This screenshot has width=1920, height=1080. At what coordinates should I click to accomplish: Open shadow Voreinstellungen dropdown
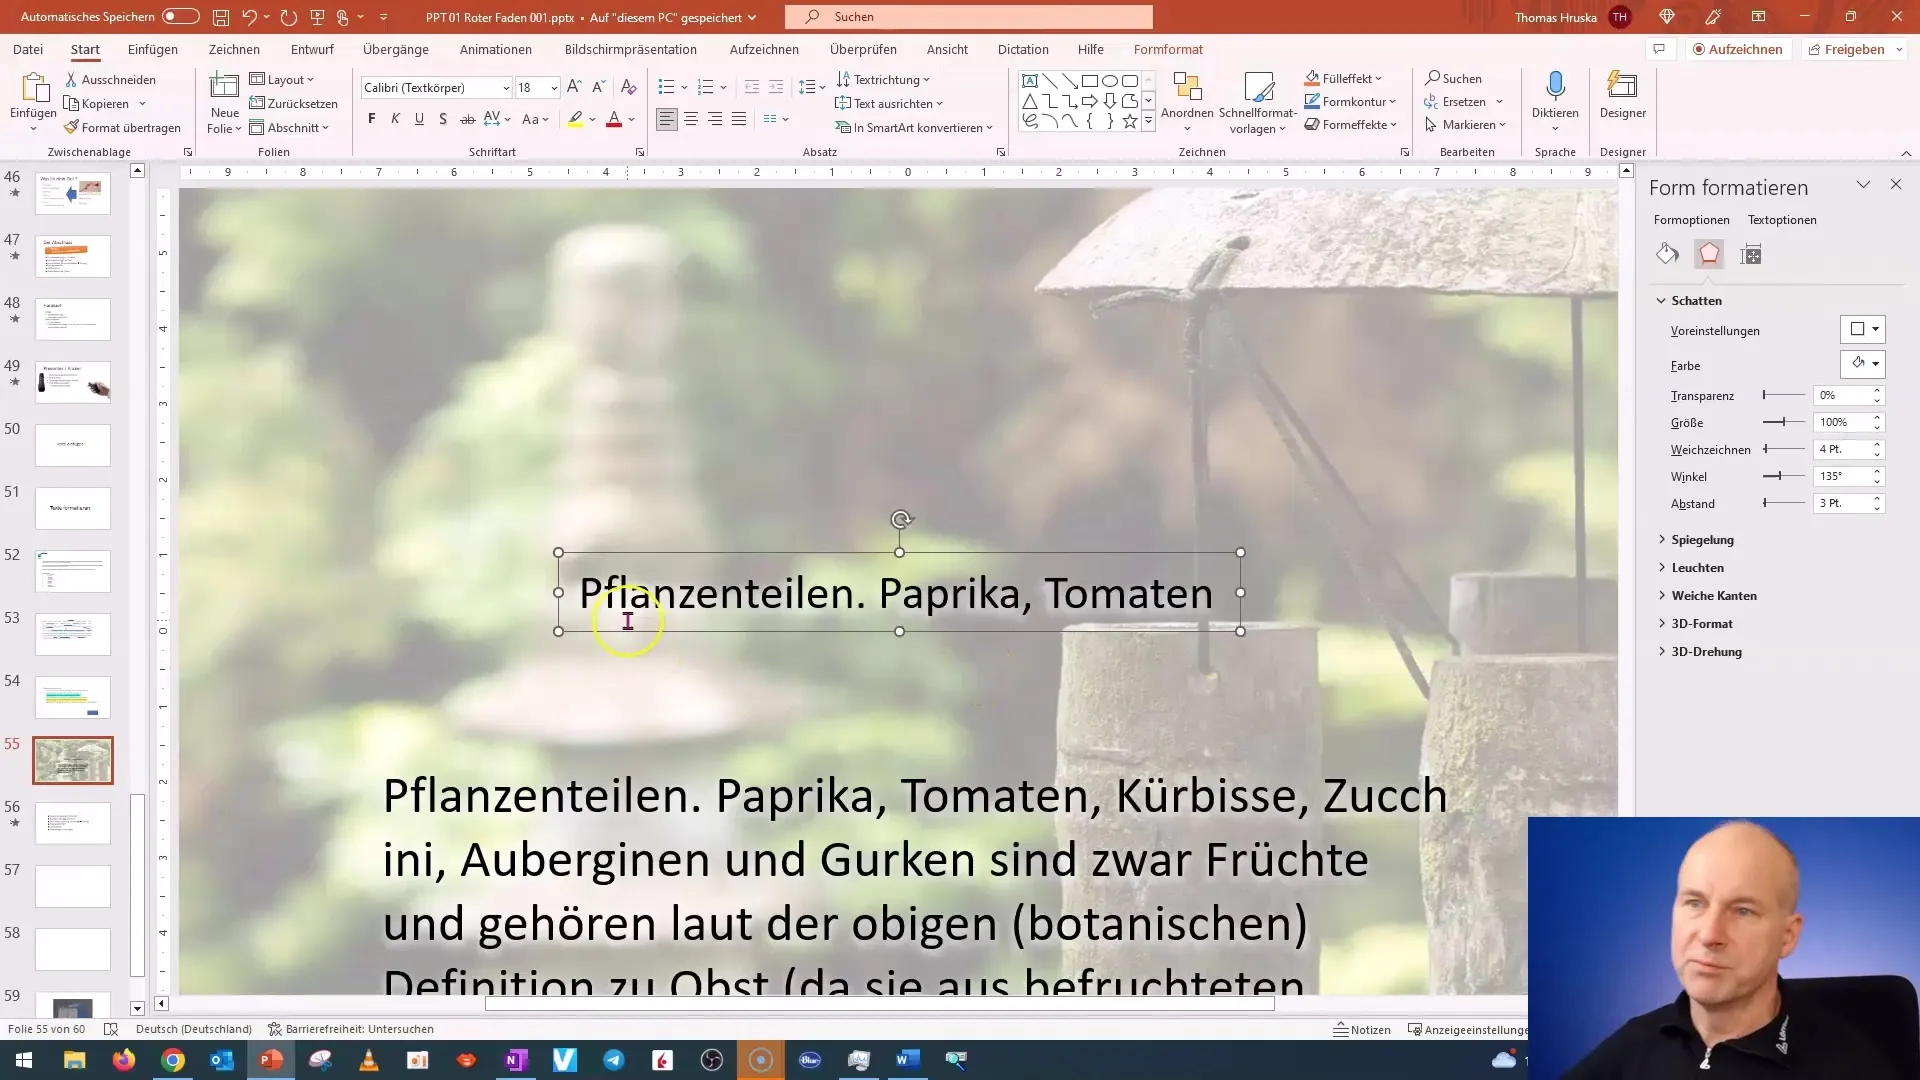[x=1863, y=329]
